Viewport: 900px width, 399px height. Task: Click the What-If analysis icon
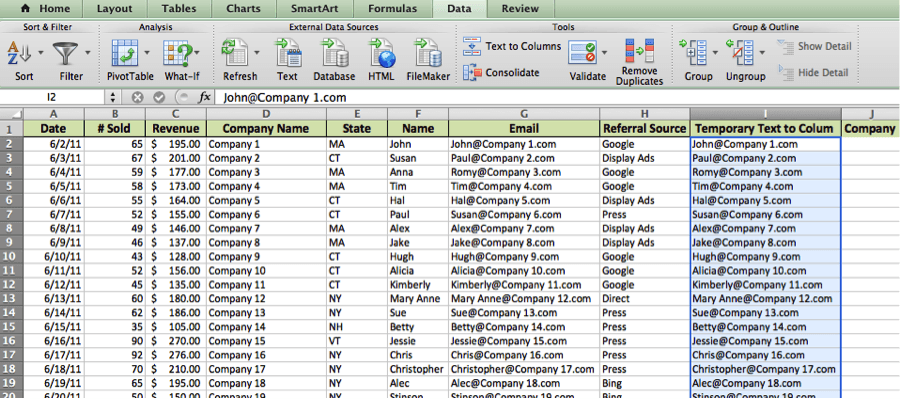tap(178, 54)
